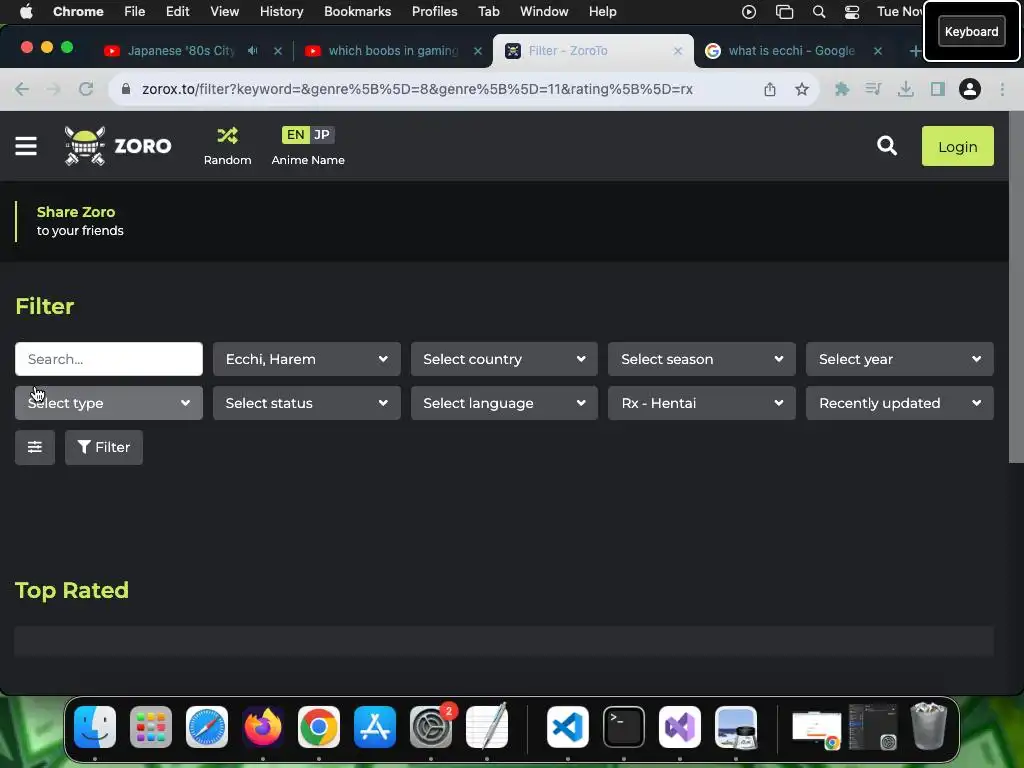This screenshot has height=768, width=1024.
Task: Click the page vertical scrollbar
Action: point(1016,287)
